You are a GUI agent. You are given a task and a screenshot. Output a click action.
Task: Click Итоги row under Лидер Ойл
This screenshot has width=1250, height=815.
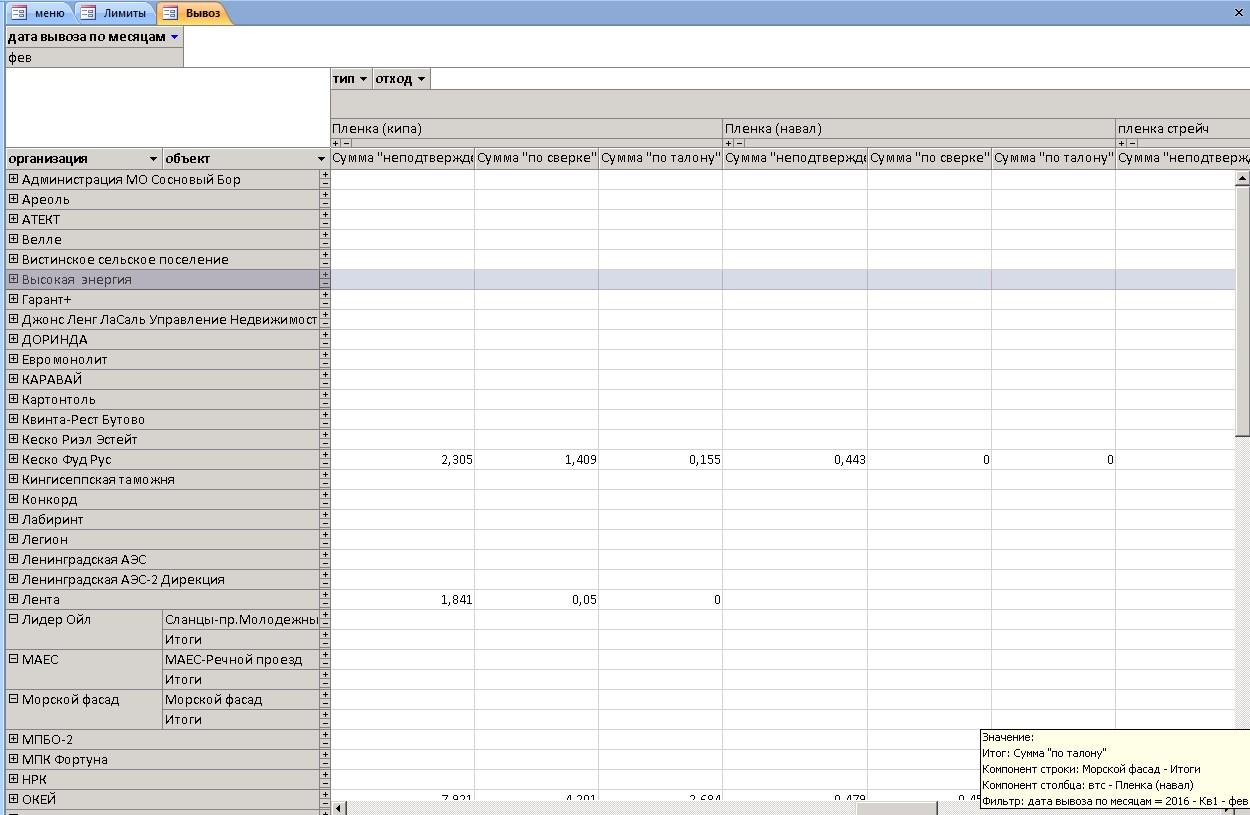[240, 640]
